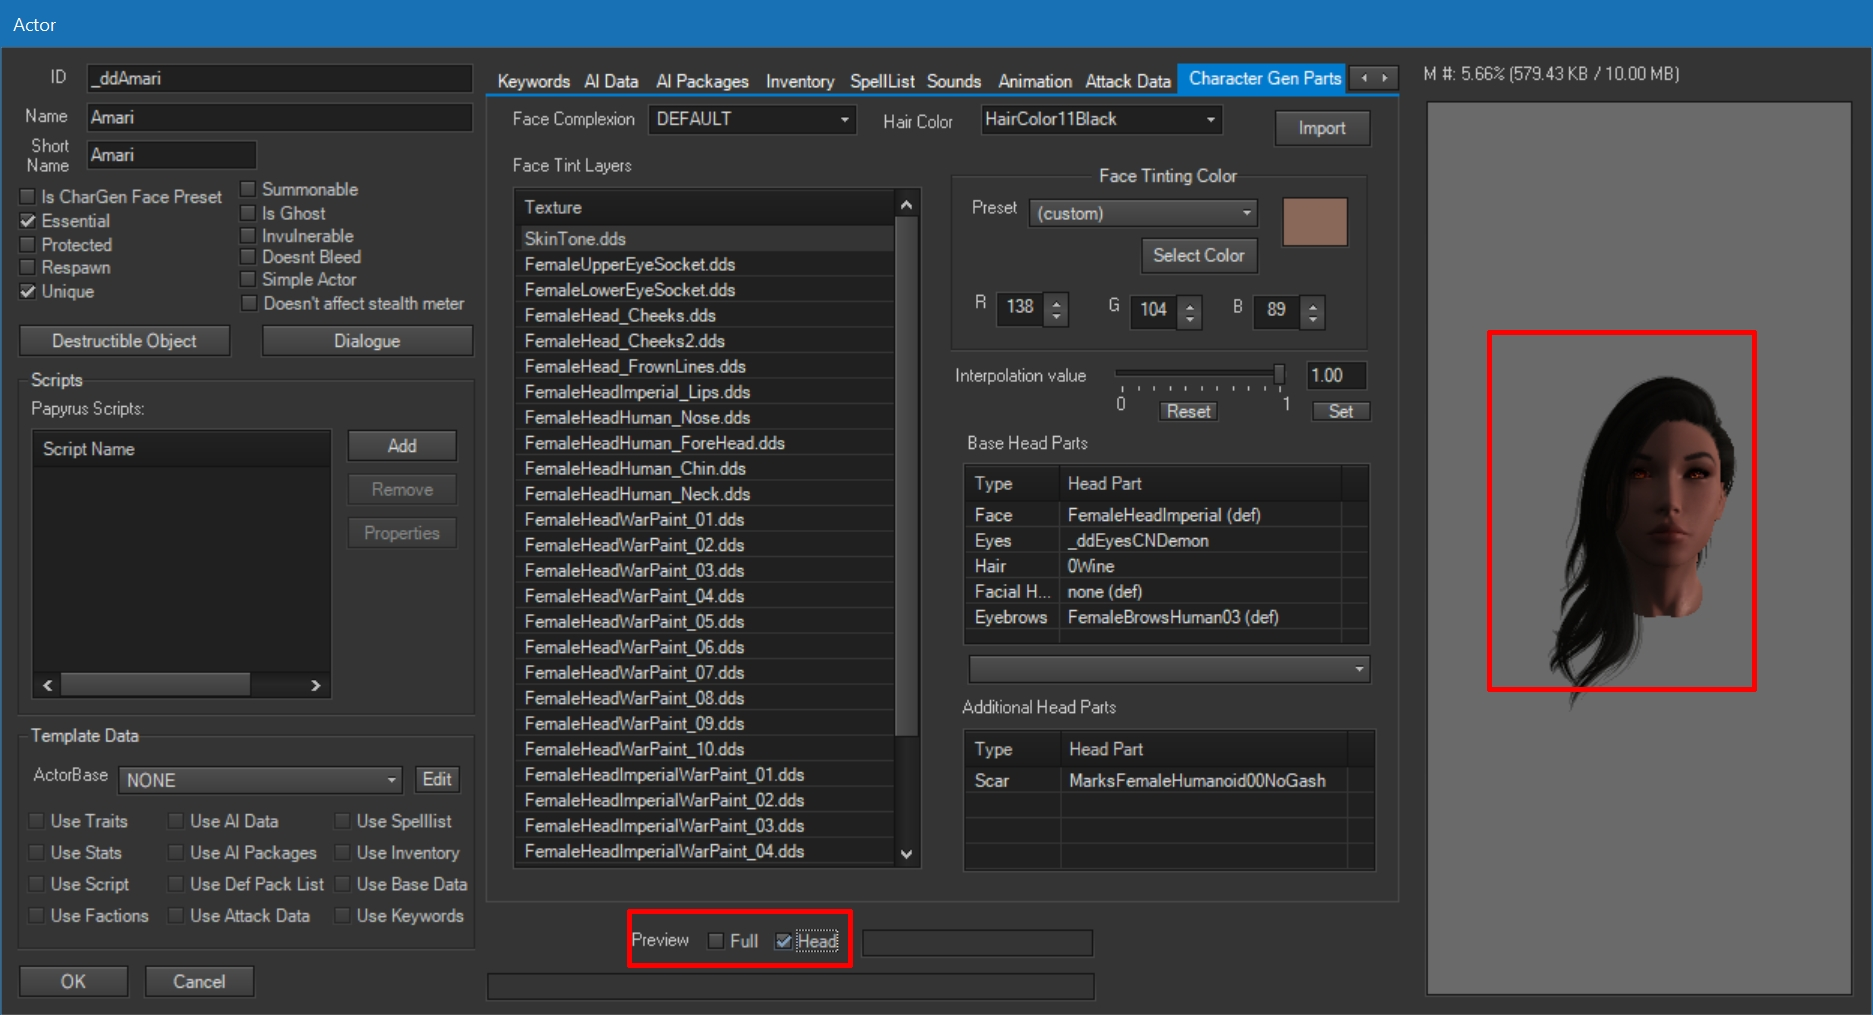This screenshot has height=1015, width=1873.
Task: Click the interpolation value 1.00 field
Action: coord(1336,376)
